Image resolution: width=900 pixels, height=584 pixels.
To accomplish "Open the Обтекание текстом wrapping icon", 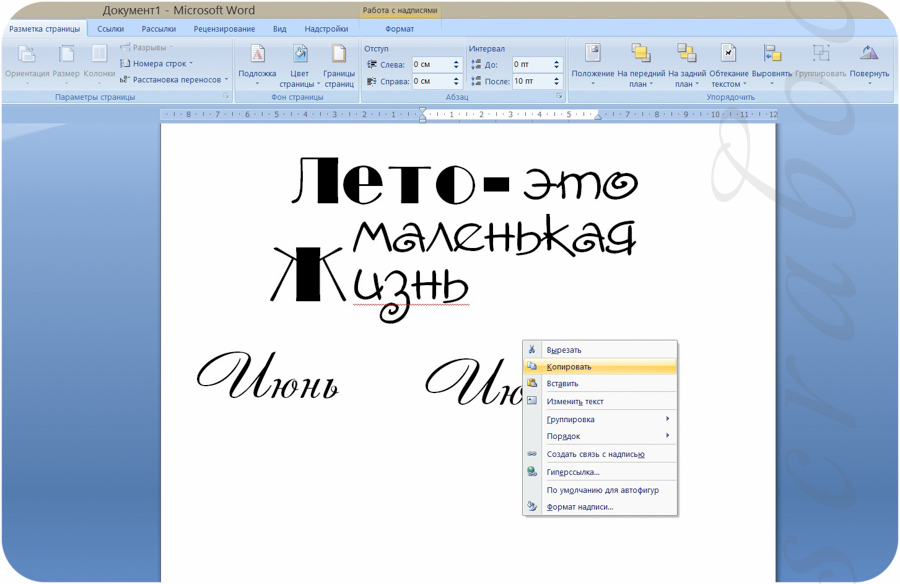I will 728,53.
